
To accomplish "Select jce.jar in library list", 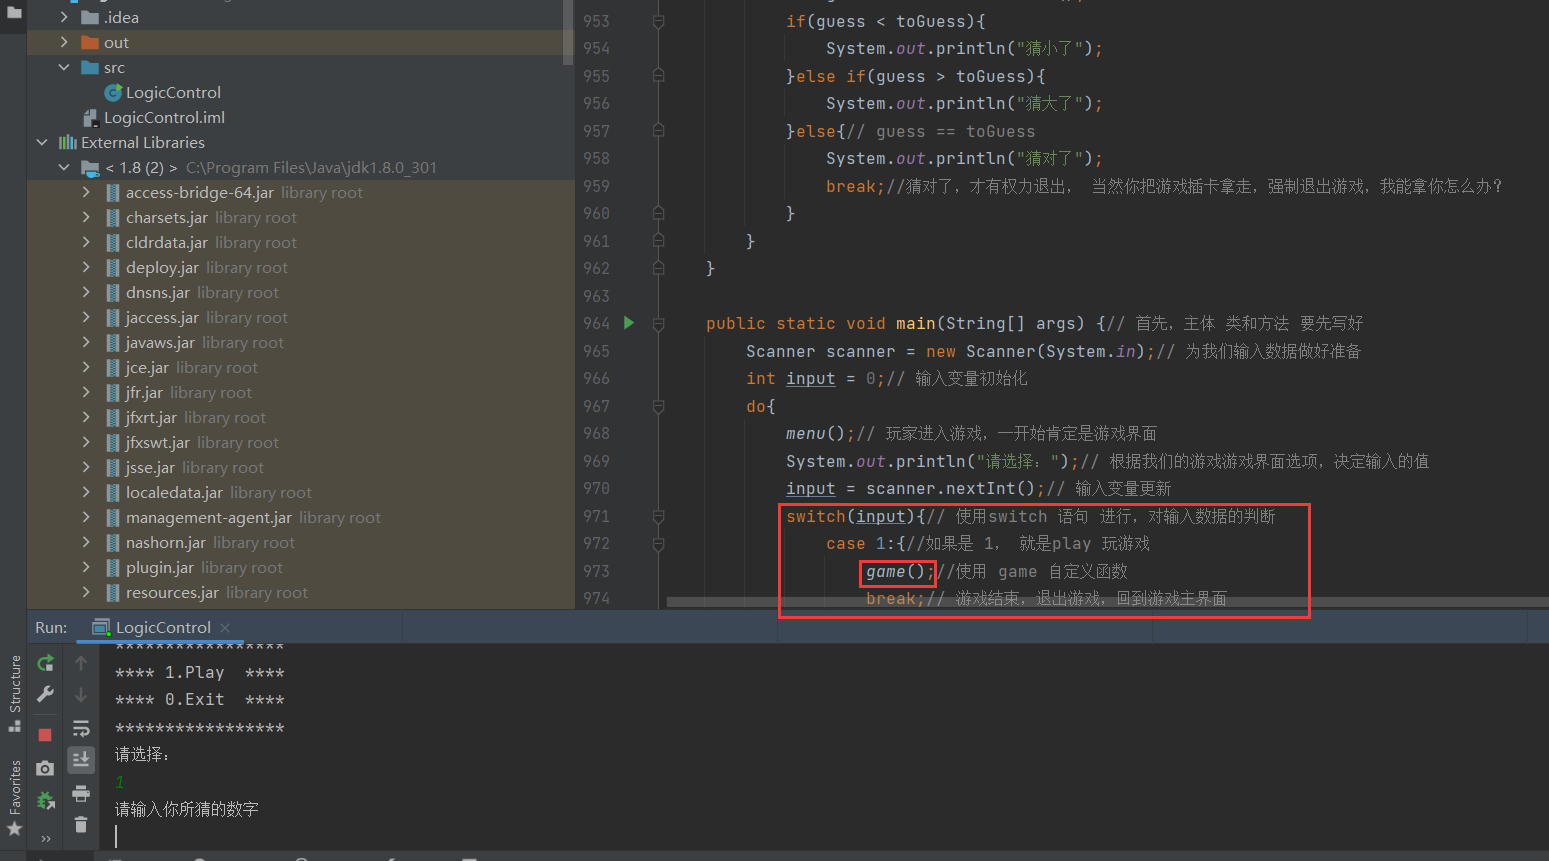I will (x=147, y=367).
